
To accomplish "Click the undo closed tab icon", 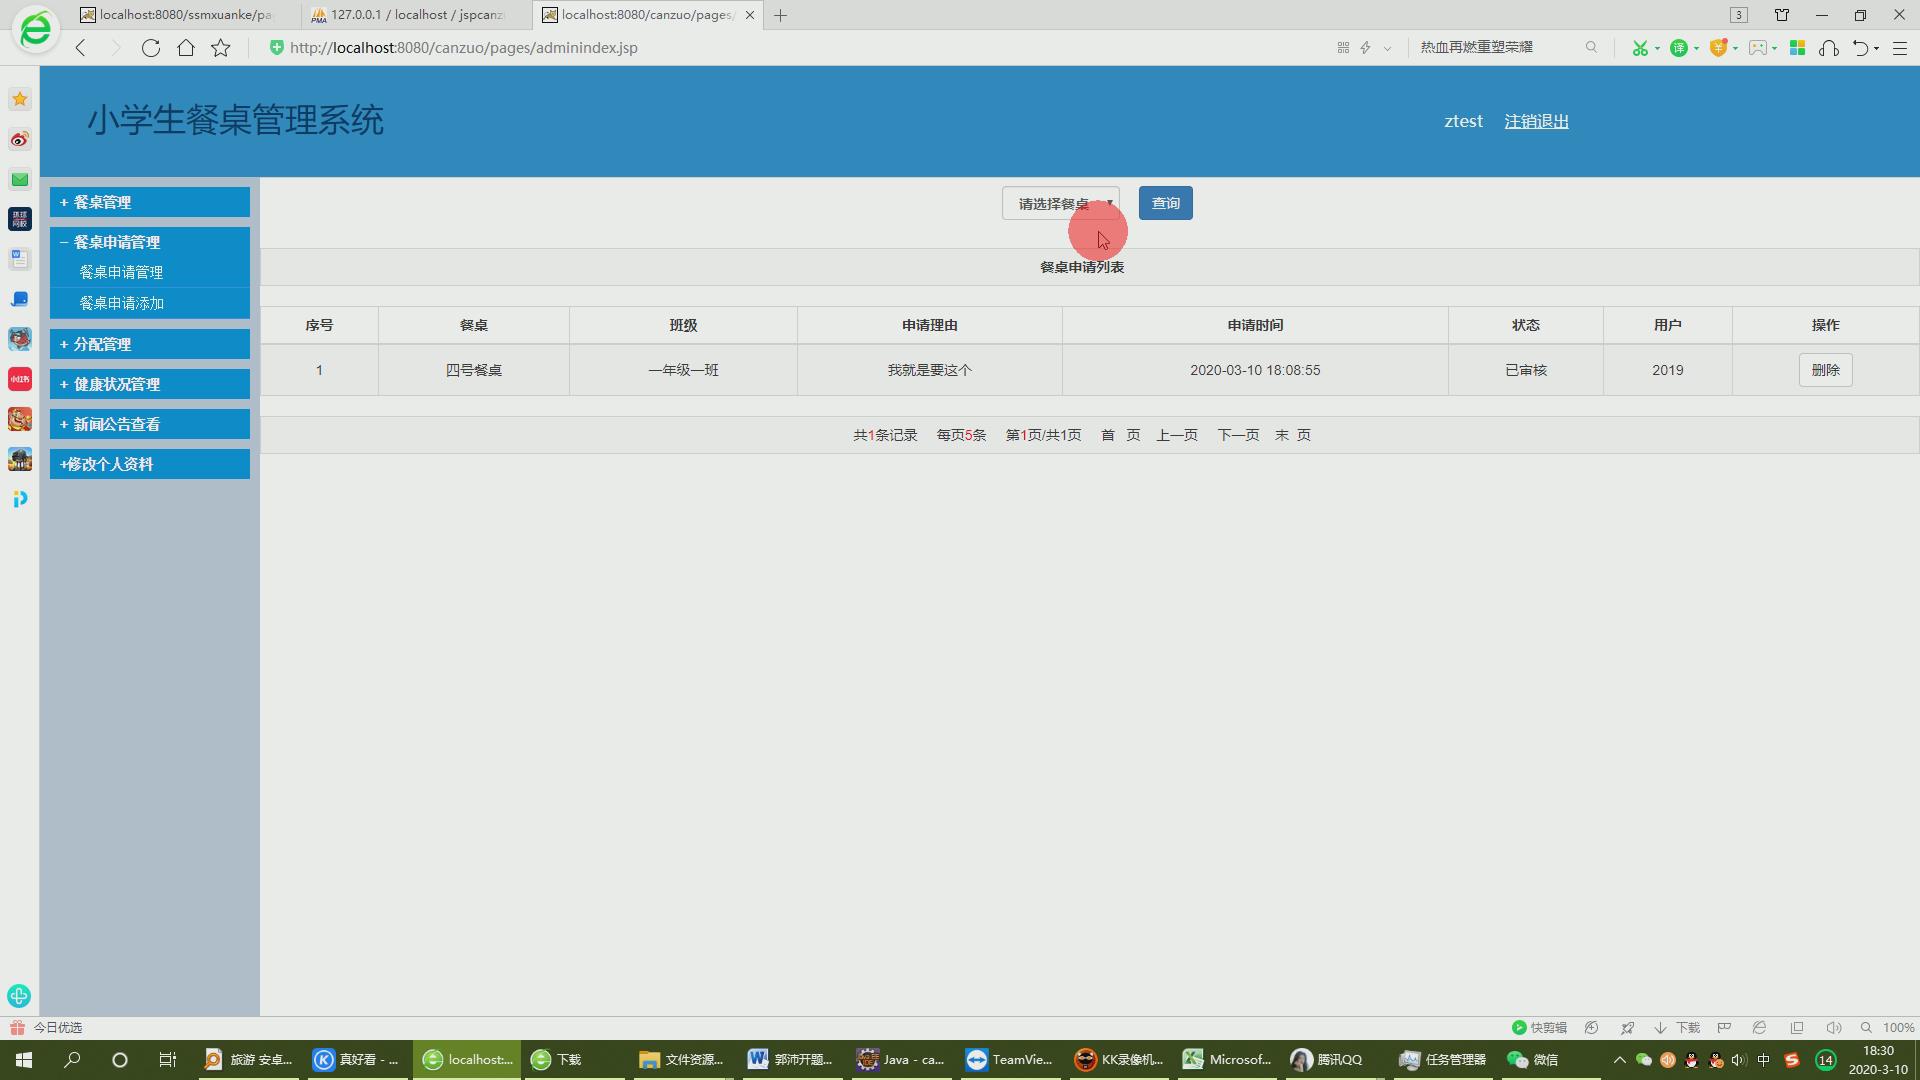I will [1860, 48].
